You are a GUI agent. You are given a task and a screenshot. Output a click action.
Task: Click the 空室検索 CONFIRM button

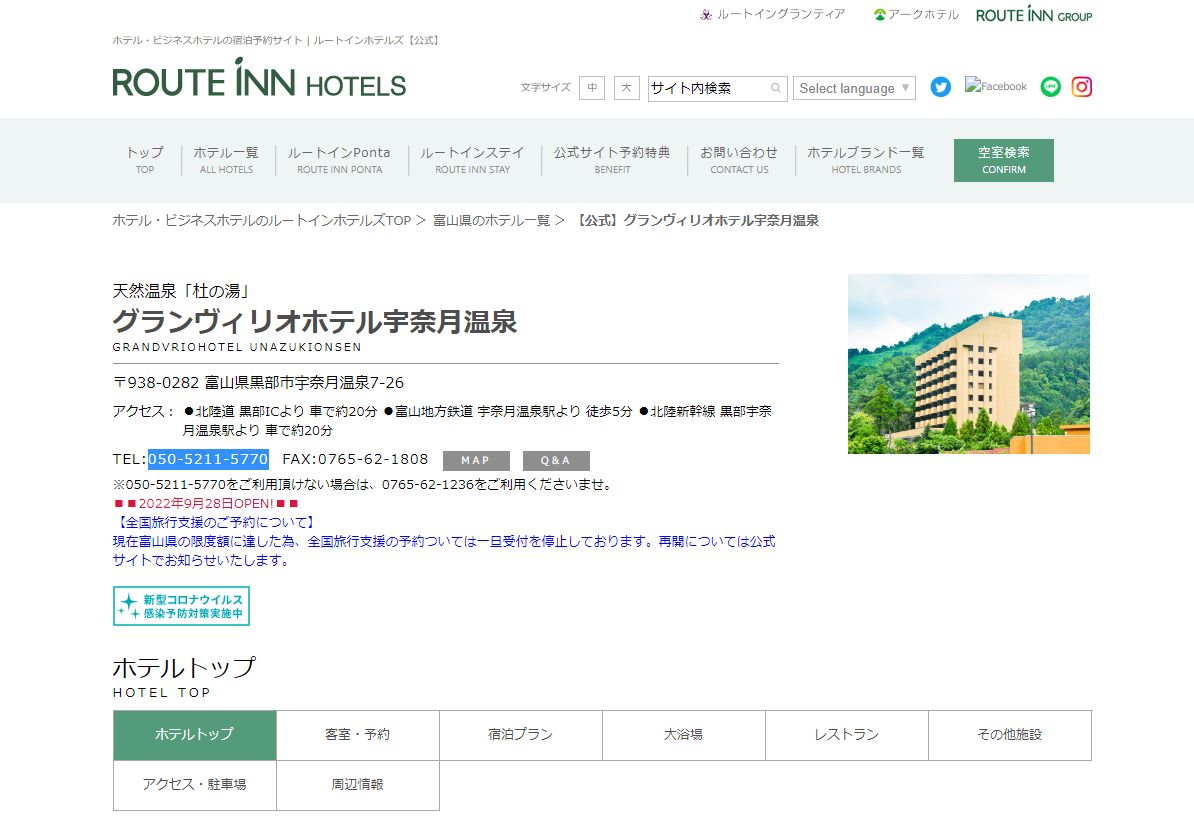coord(1004,160)
